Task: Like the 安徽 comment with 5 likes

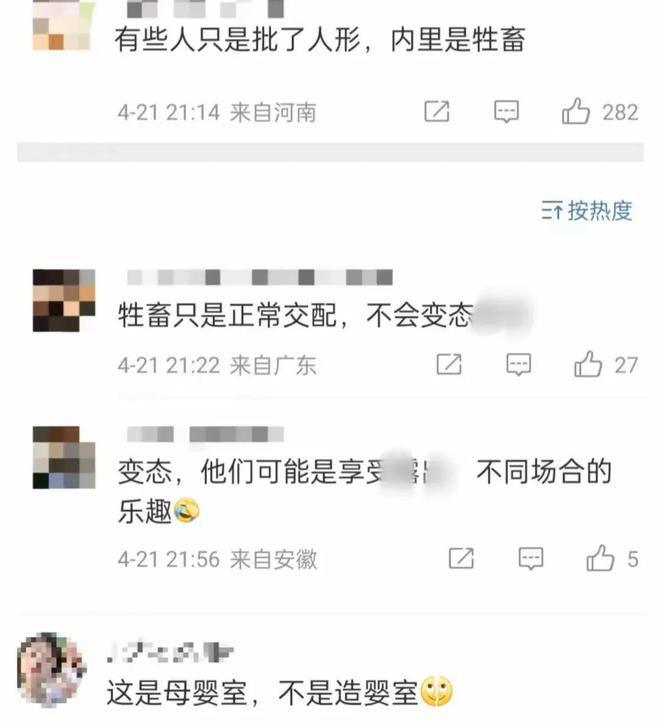Action: (x=600, y=558)
